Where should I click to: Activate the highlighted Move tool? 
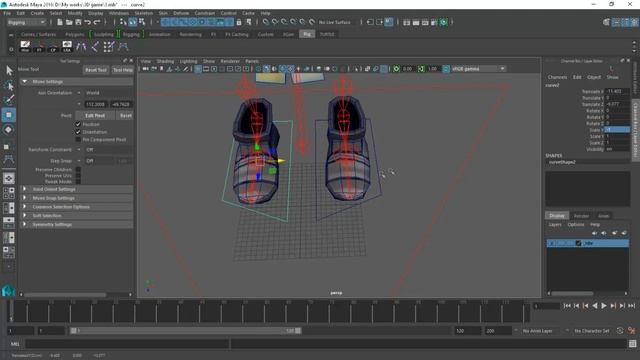click(x=9, y=115)
